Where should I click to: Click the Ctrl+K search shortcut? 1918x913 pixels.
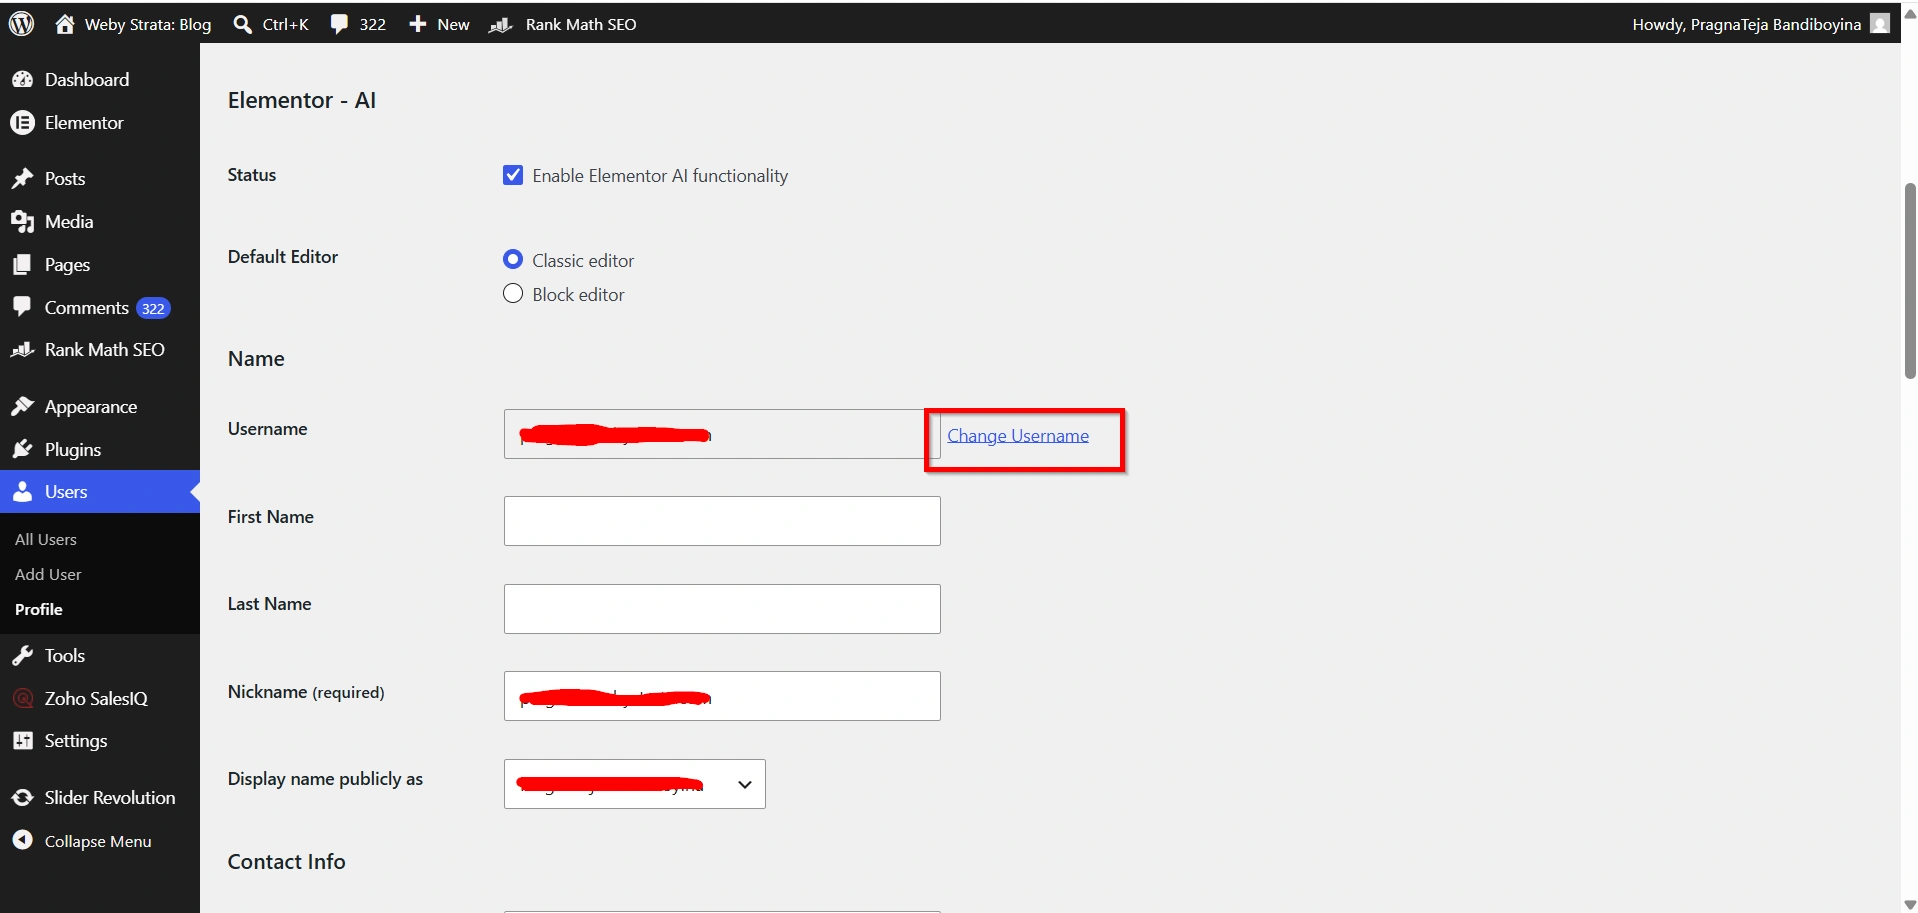(286, 24)
